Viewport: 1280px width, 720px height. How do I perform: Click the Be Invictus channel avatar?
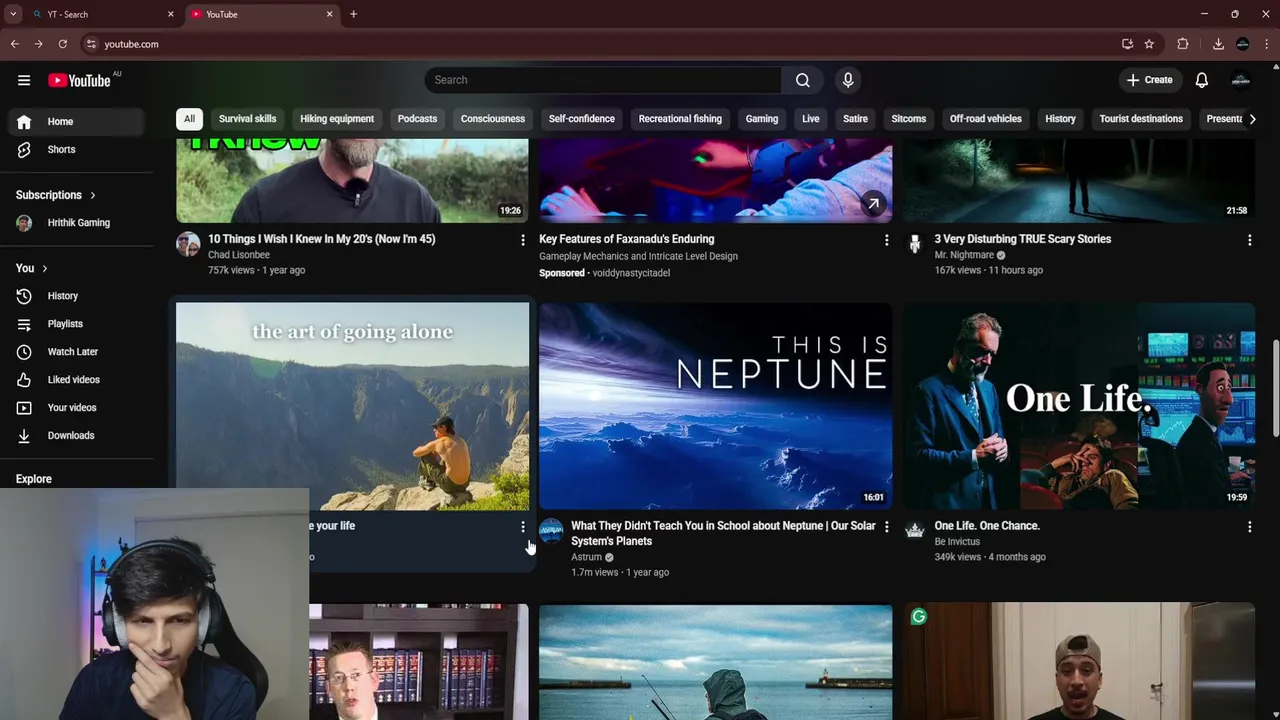tap(915, 531)
